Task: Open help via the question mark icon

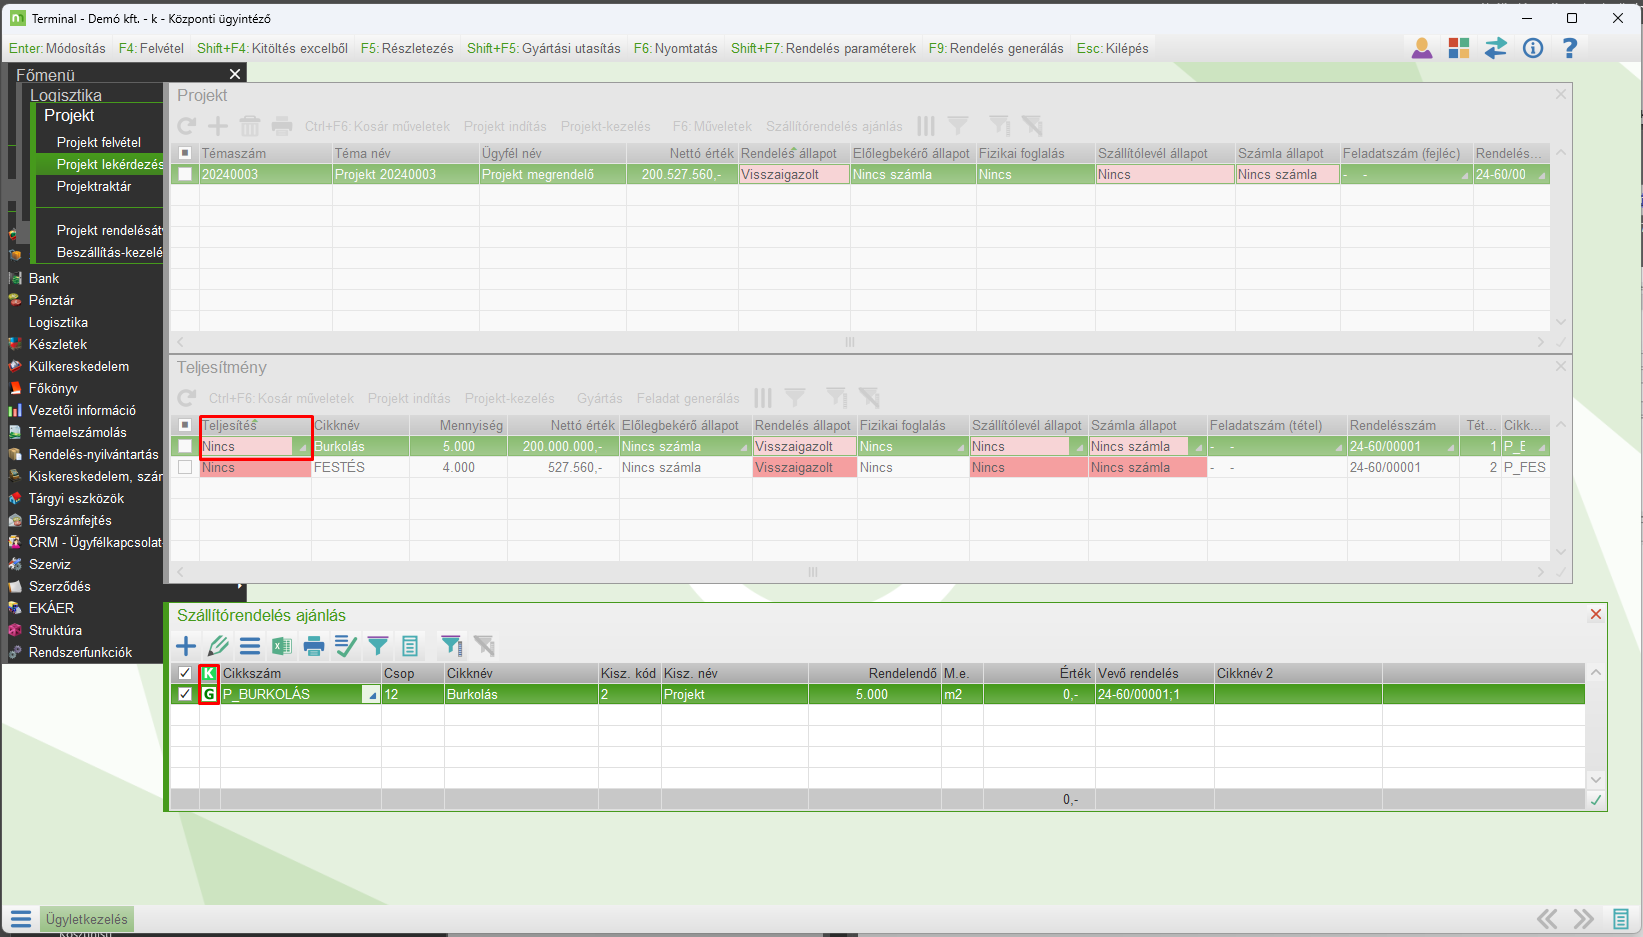Action: tap(1570, 48)
